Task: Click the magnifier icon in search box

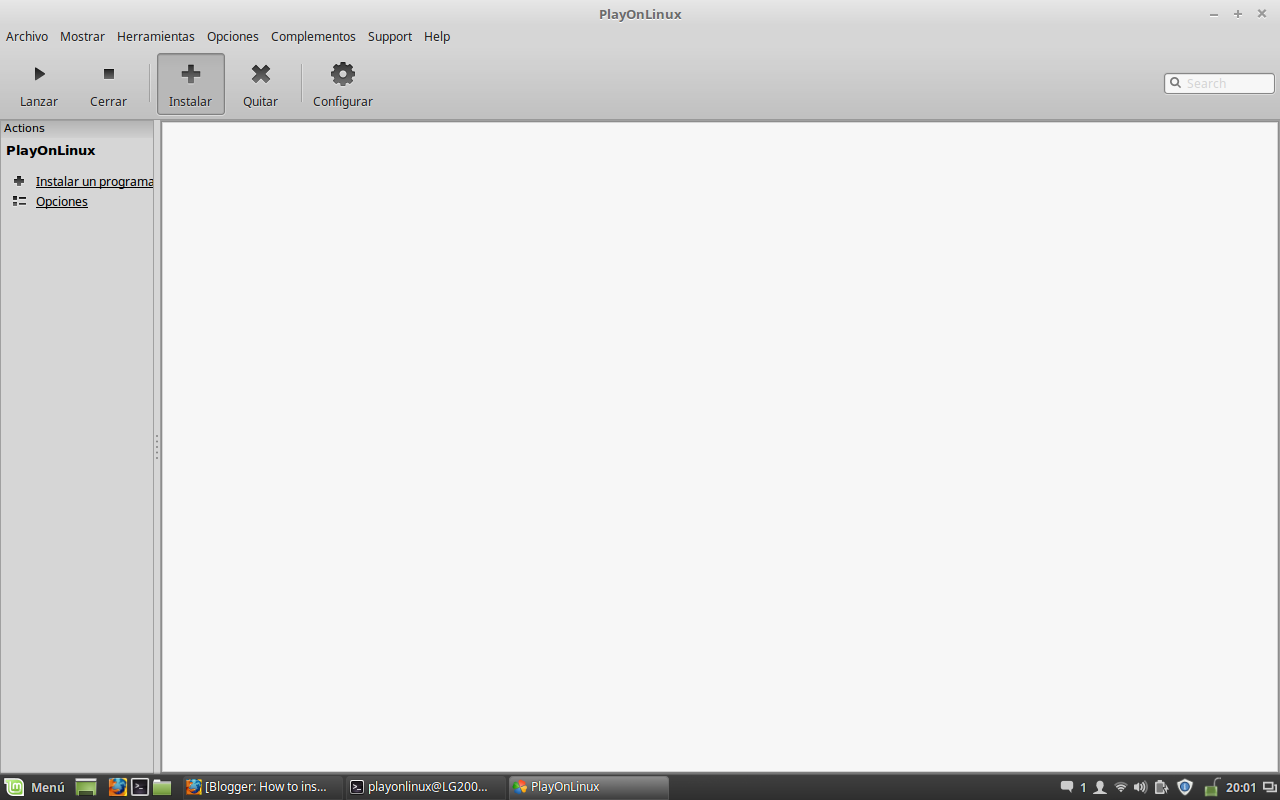Action: (1176, 83)
